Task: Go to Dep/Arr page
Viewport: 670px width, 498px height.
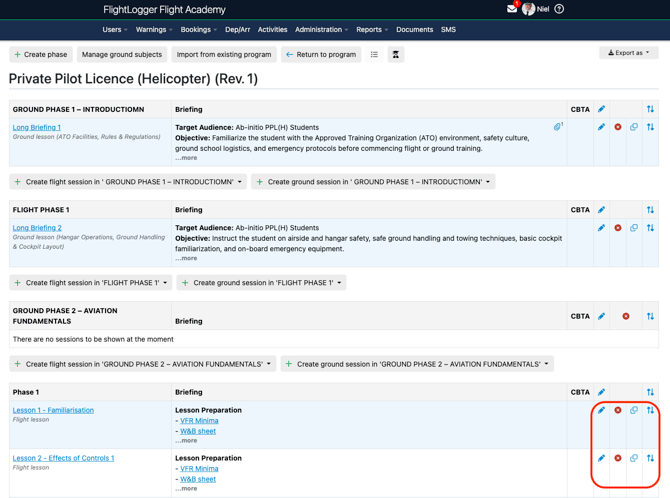Action: coord(238,29)
